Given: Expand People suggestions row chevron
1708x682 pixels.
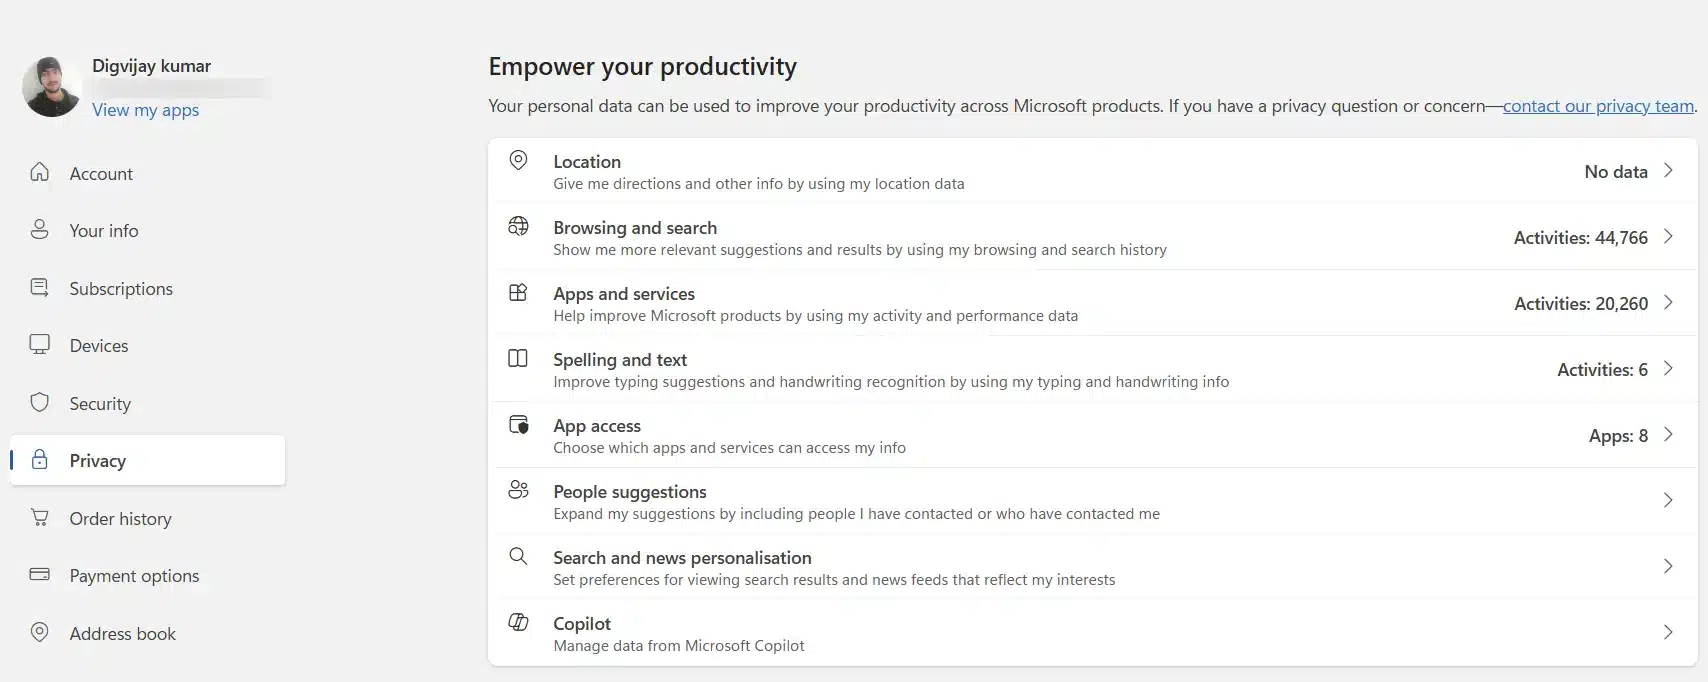Looking at the screenshot, I should [x=1668, y=500].
